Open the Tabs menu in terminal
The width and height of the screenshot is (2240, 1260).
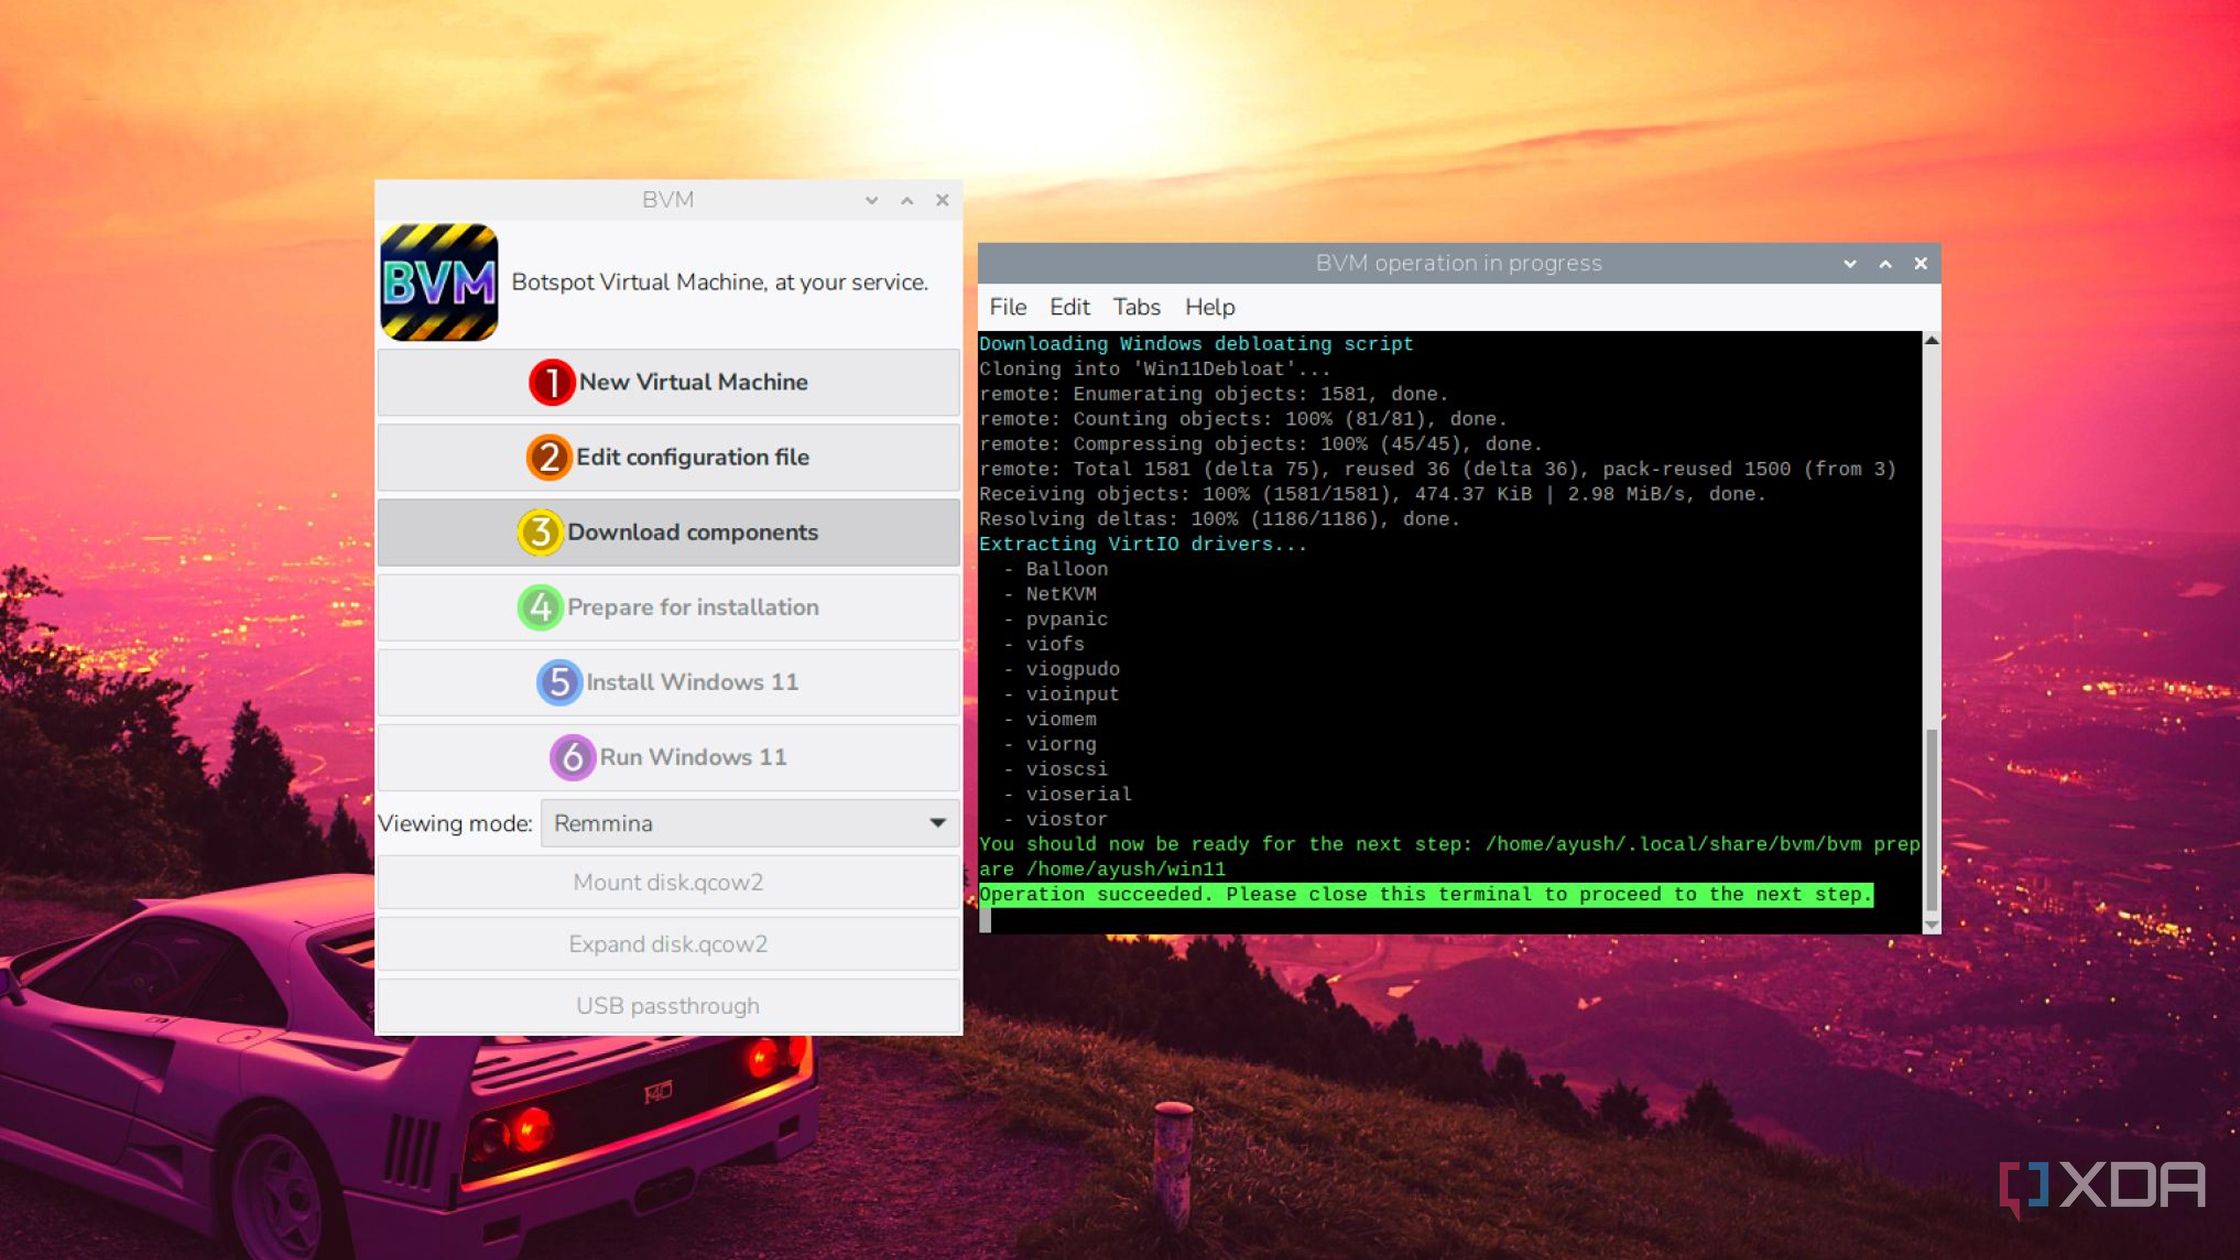click(1136, 307)
